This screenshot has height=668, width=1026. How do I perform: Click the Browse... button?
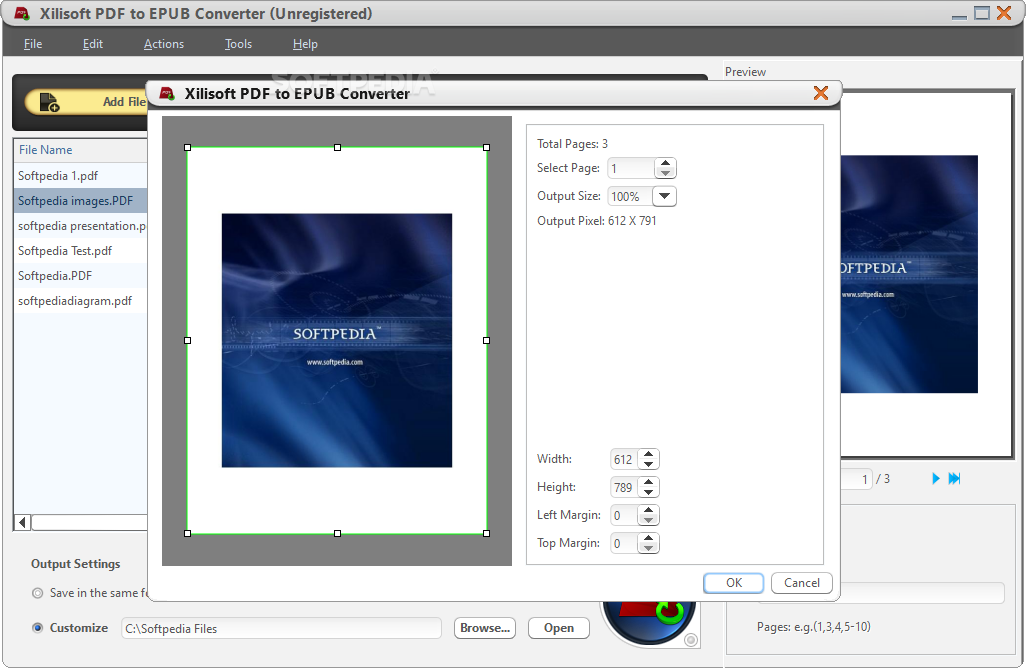(x=485, y=628)
